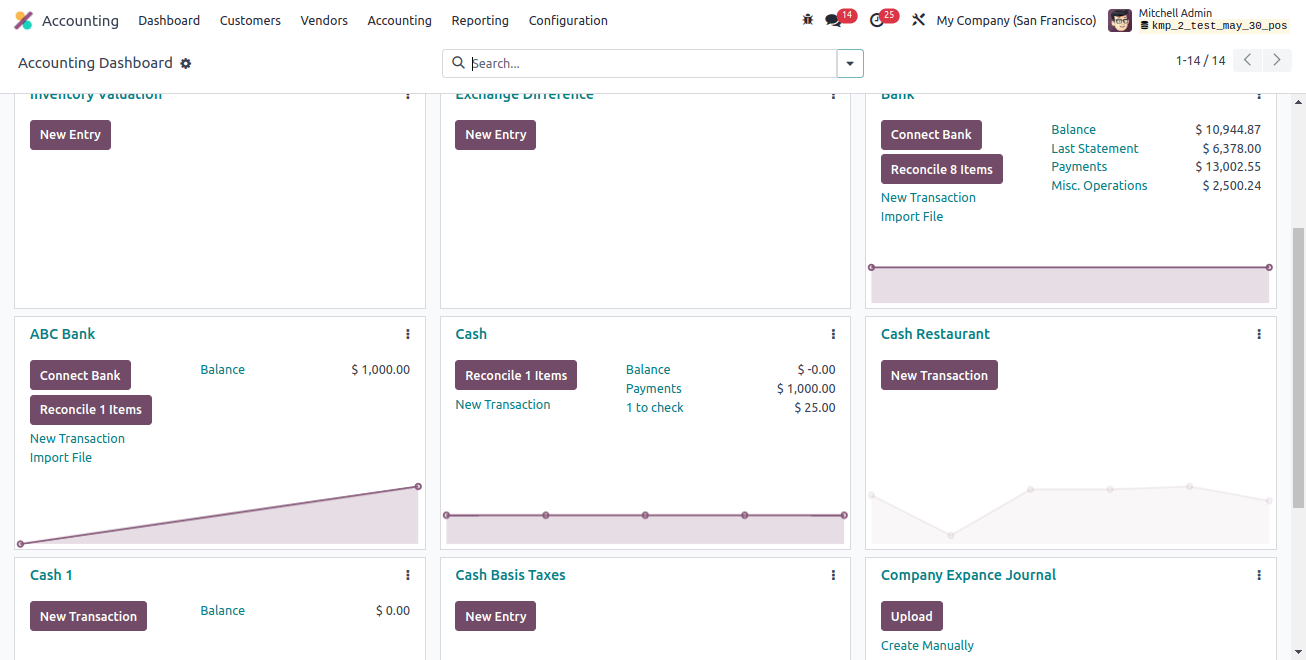Go to the next page arrow
This screenshot has width=1306, height=660.
tap(1277, 61)
